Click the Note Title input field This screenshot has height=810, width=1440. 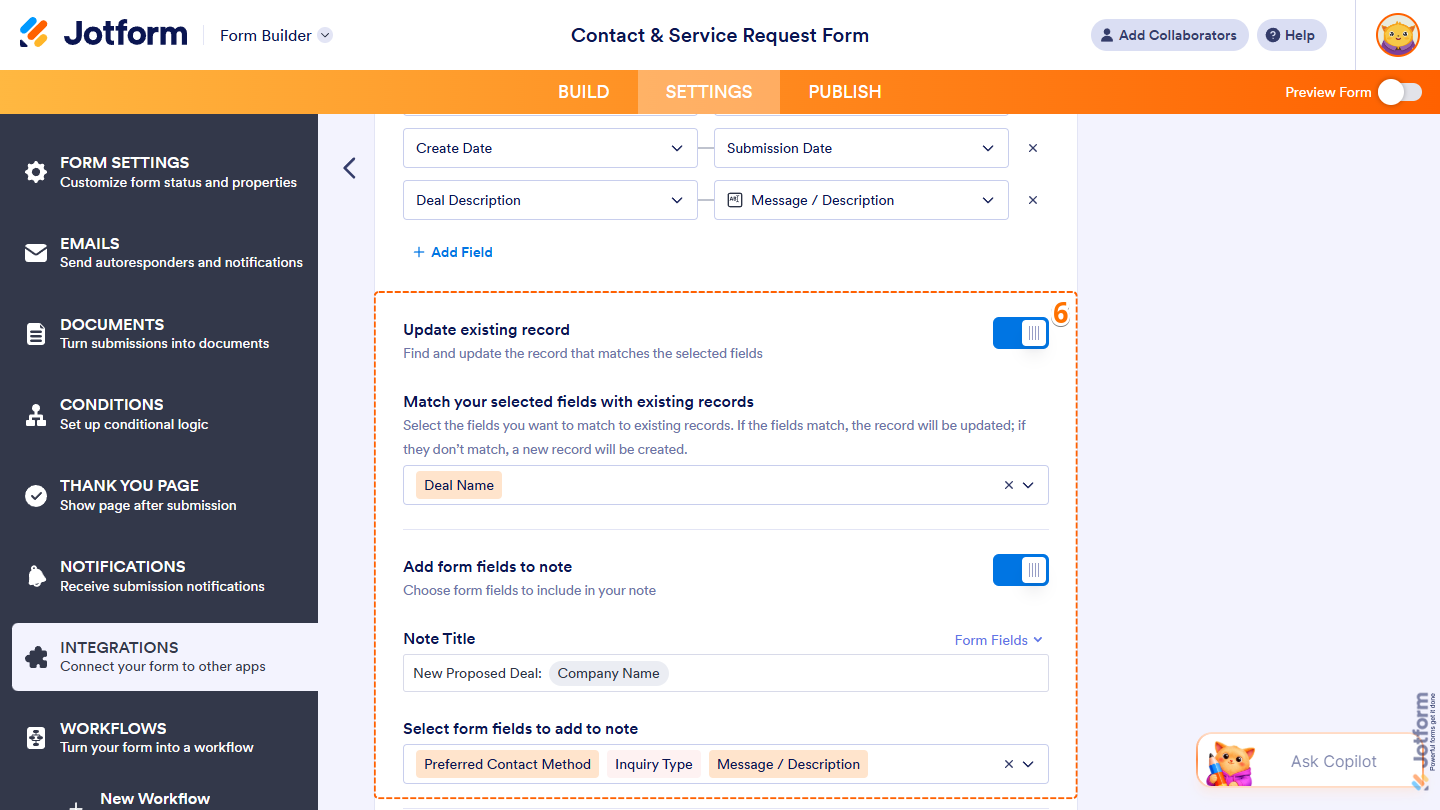[x=726, y=673]
